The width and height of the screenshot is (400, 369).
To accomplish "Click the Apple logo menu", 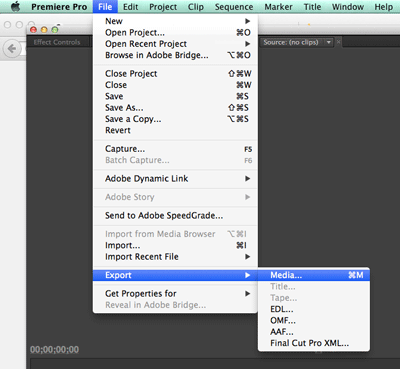I will coord(15,7).
